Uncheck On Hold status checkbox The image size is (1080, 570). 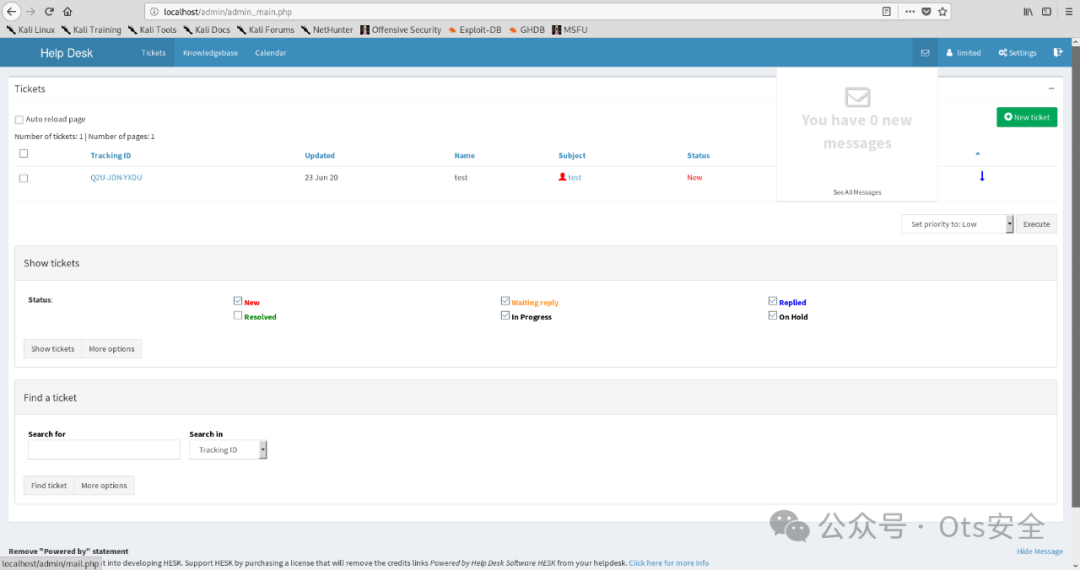pyautogui.click(x=772, y=315)
